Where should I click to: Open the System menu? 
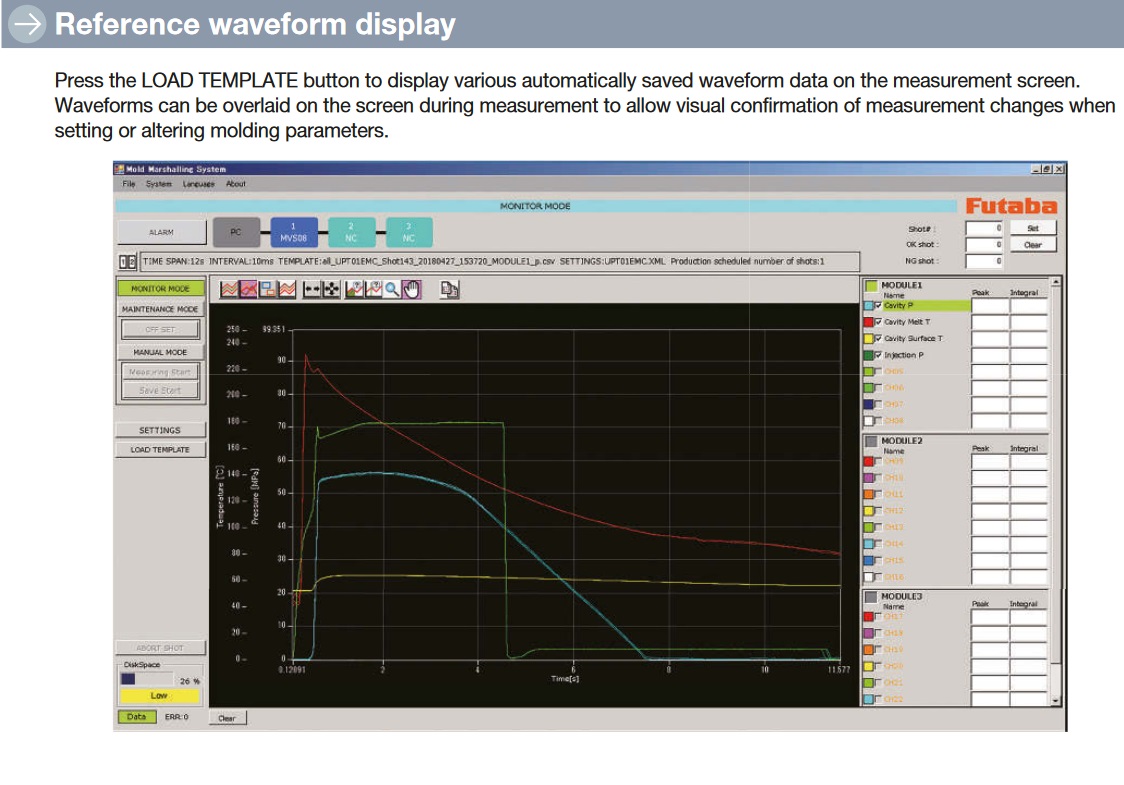(x=158, y=184)
